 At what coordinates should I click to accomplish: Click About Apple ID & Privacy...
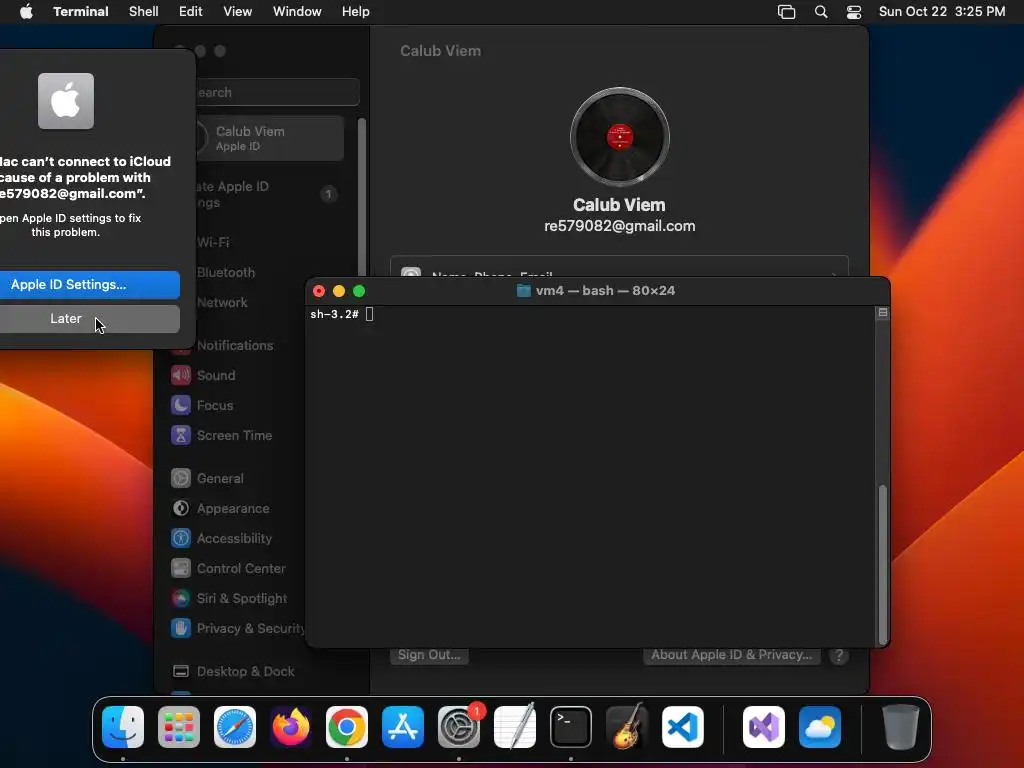pyautogui.click(x=731, y=655)
